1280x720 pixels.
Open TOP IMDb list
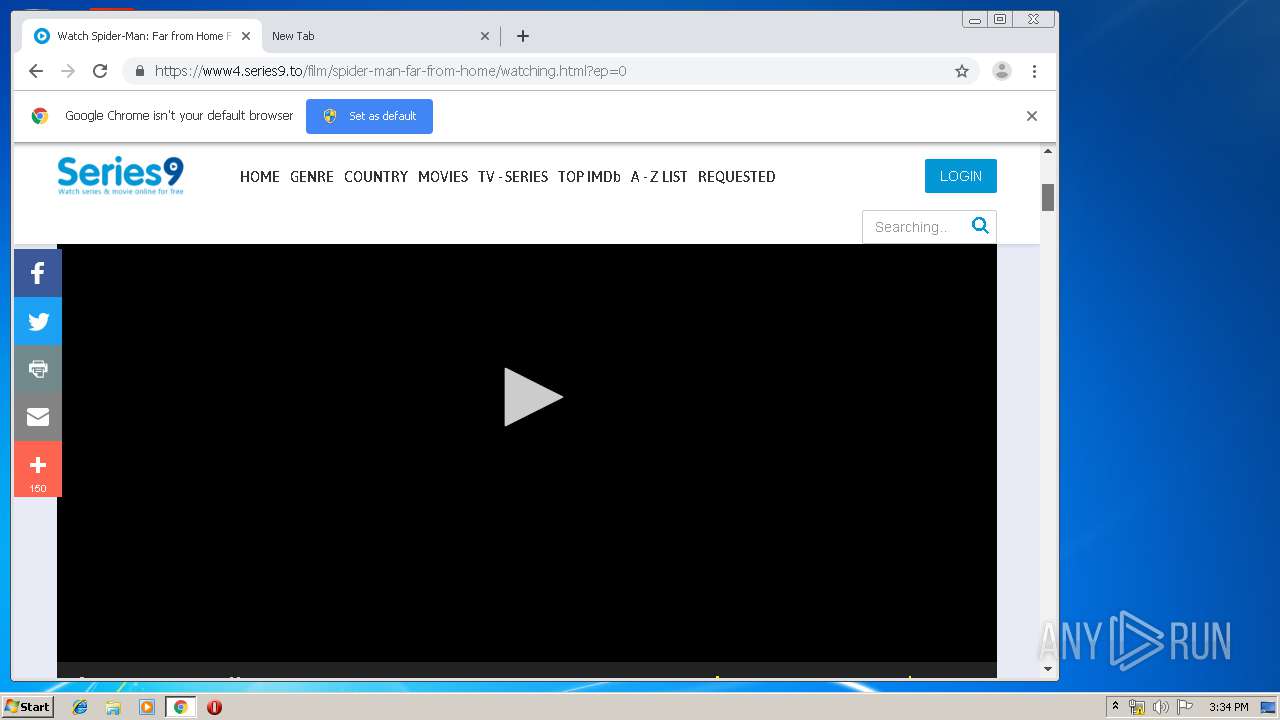589,177
